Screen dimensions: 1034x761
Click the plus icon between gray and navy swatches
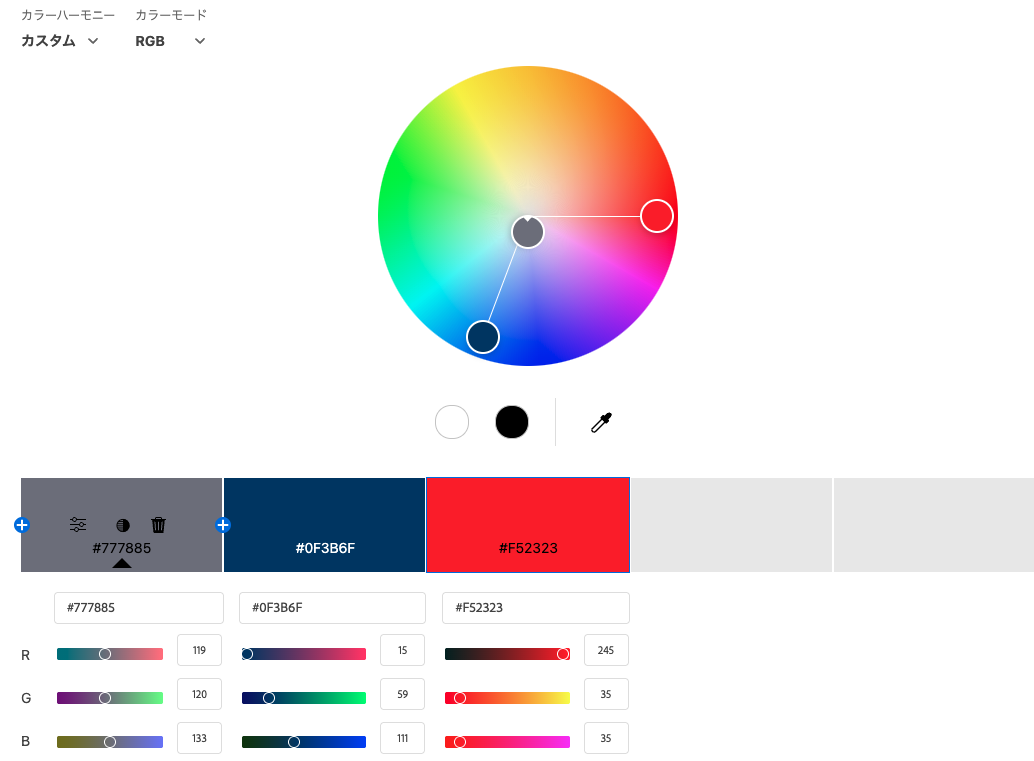(x=223, y=525)
